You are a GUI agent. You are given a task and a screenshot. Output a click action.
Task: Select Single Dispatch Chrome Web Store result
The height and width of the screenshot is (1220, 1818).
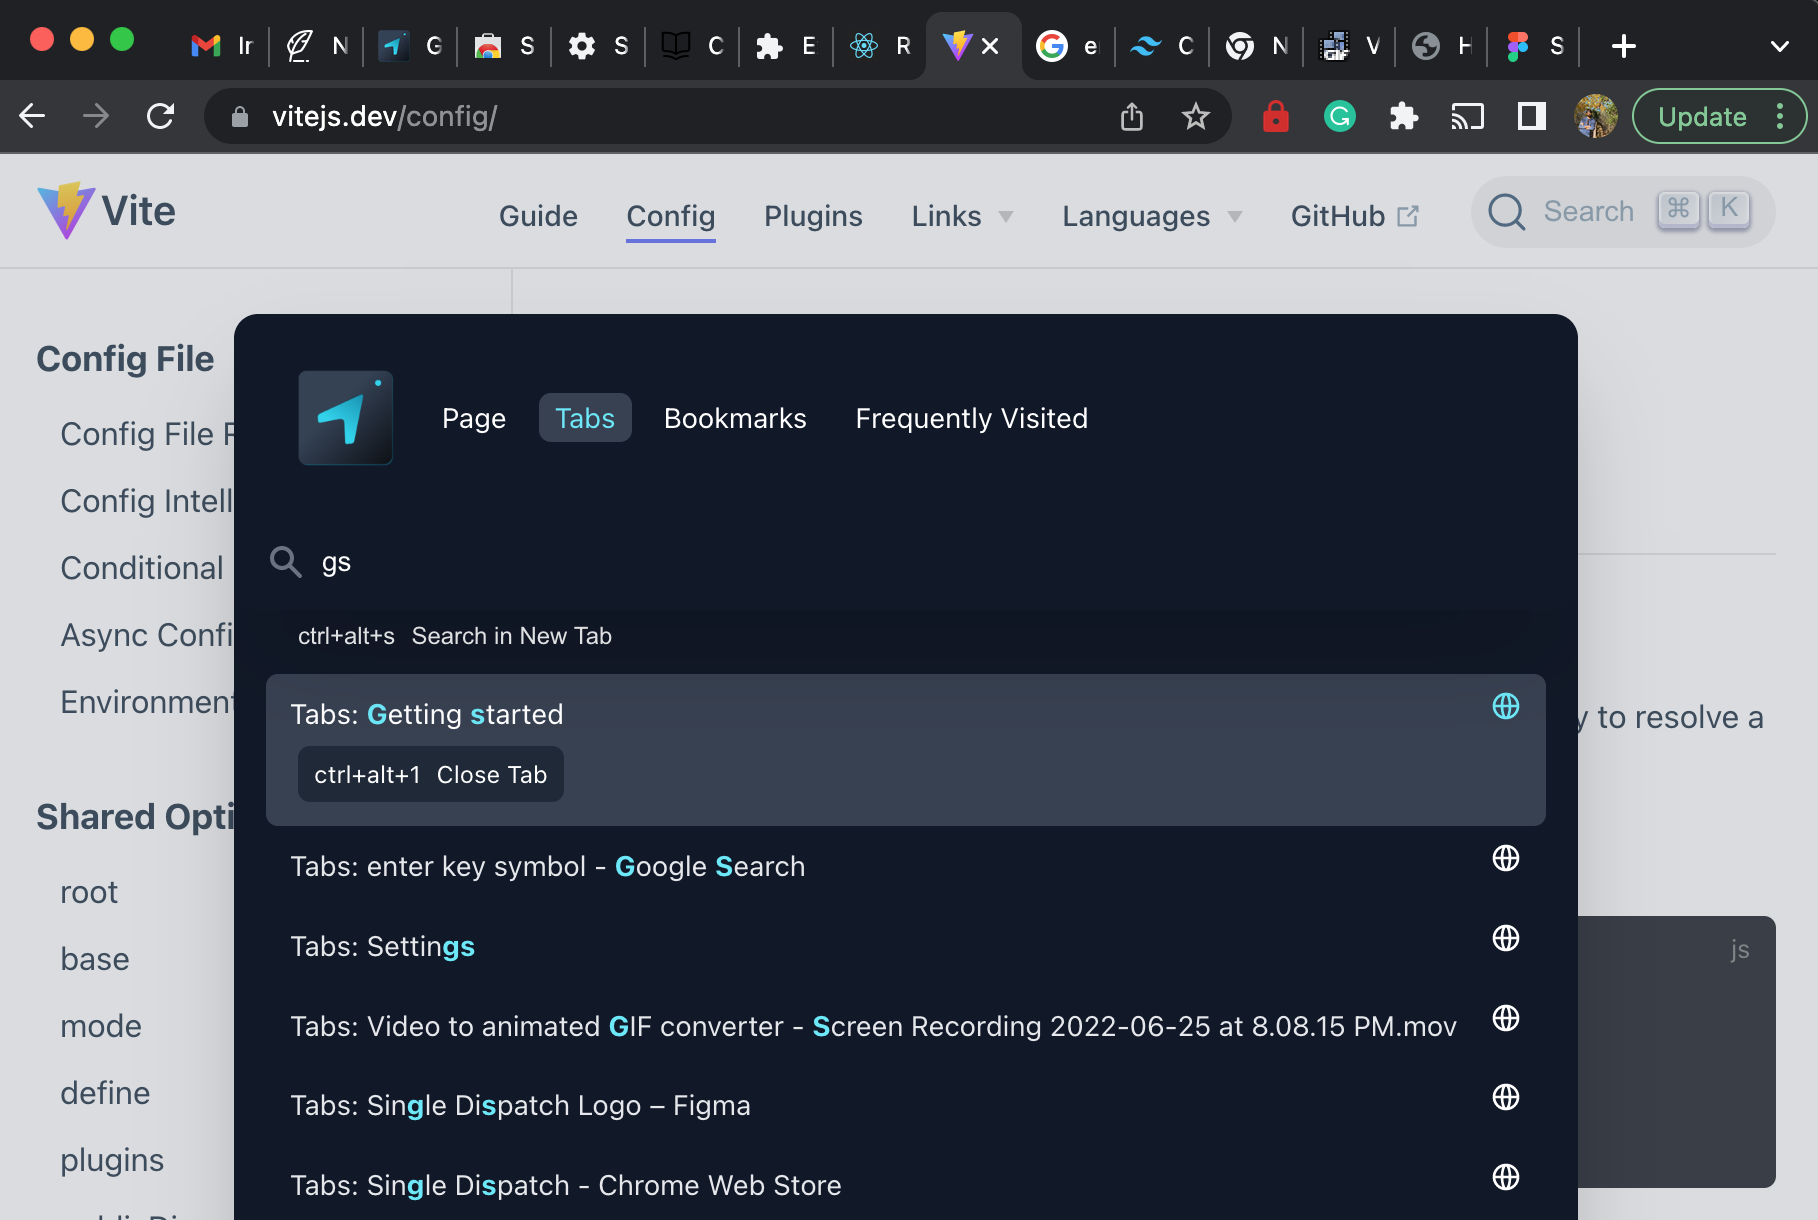[x=906, y=1185]
